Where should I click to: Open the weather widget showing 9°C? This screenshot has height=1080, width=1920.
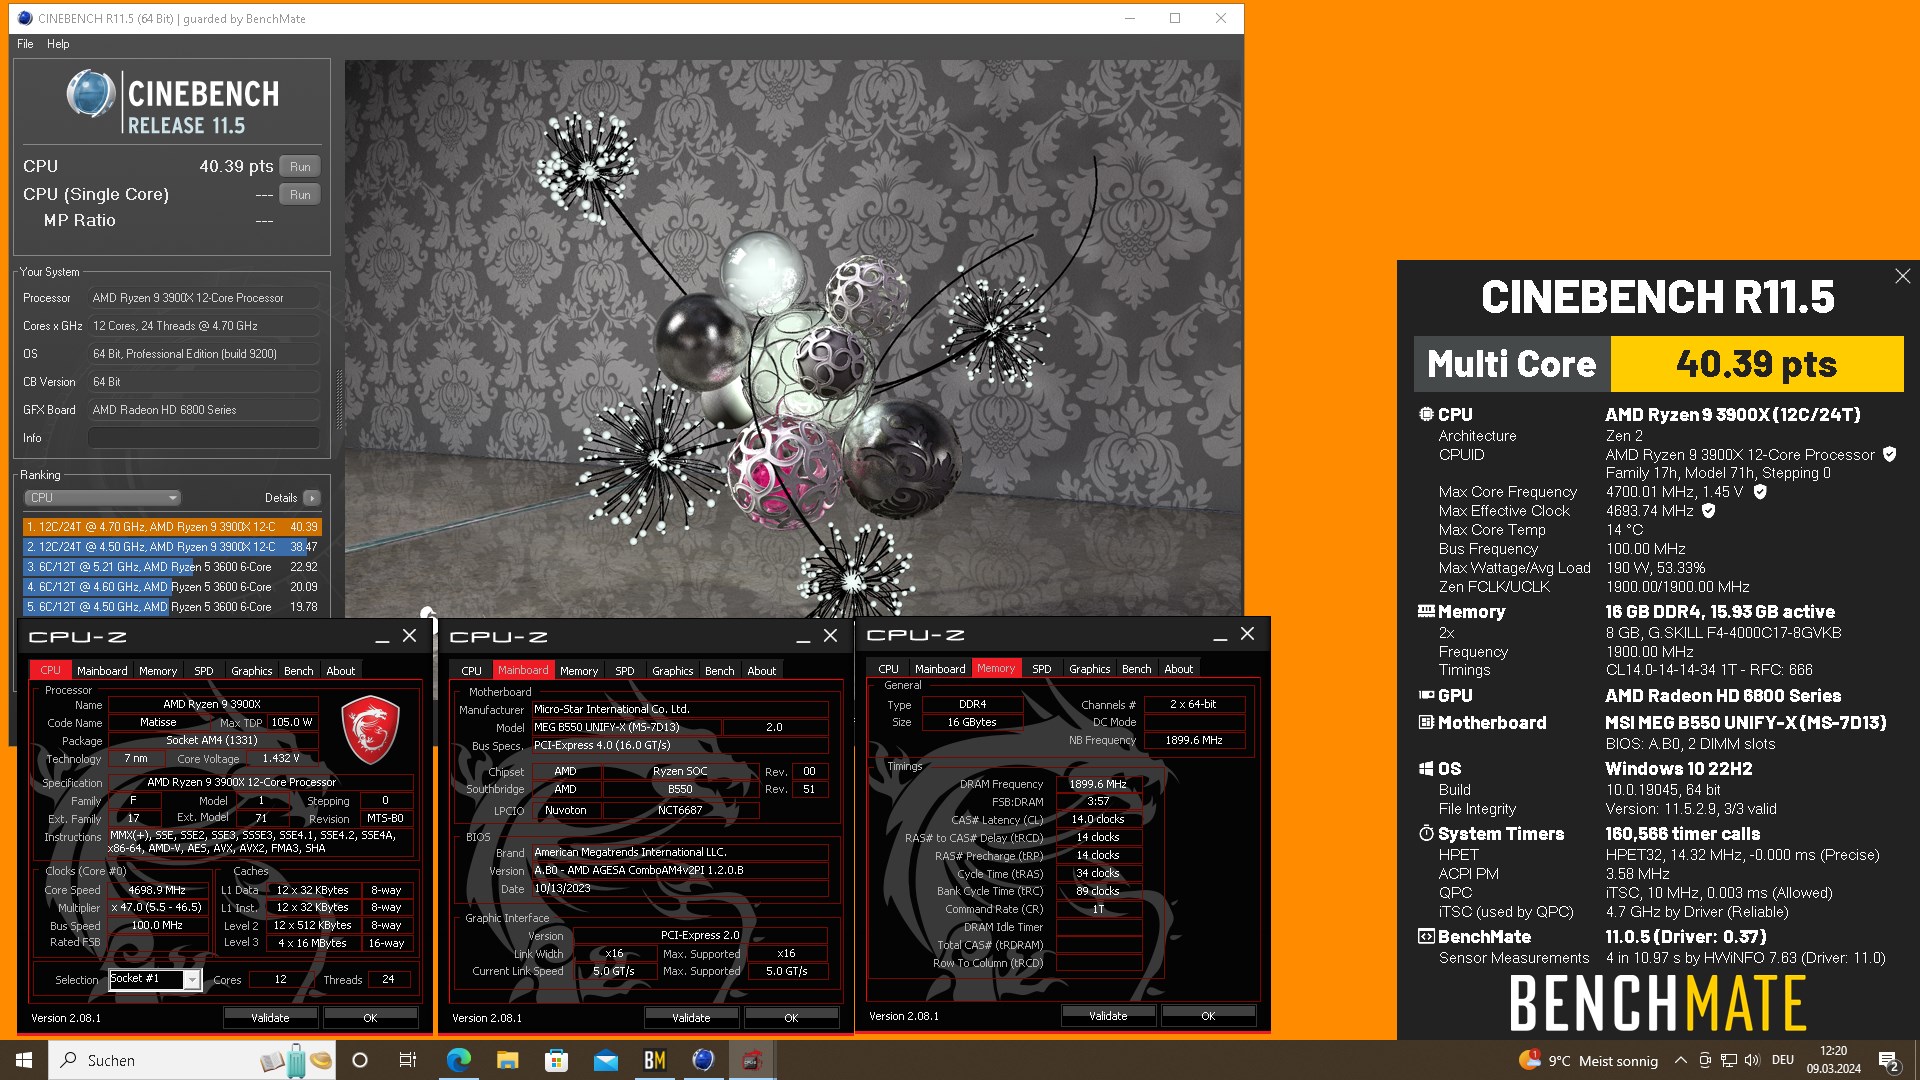coord(1588,1060)
